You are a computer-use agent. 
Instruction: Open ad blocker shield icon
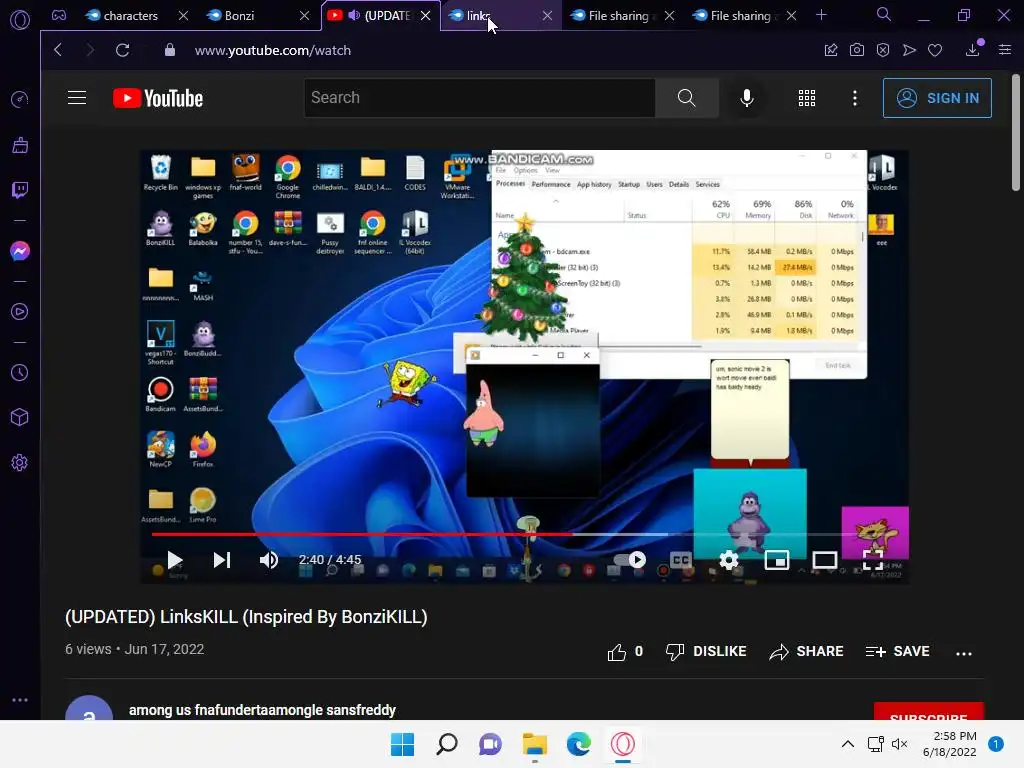883,50
